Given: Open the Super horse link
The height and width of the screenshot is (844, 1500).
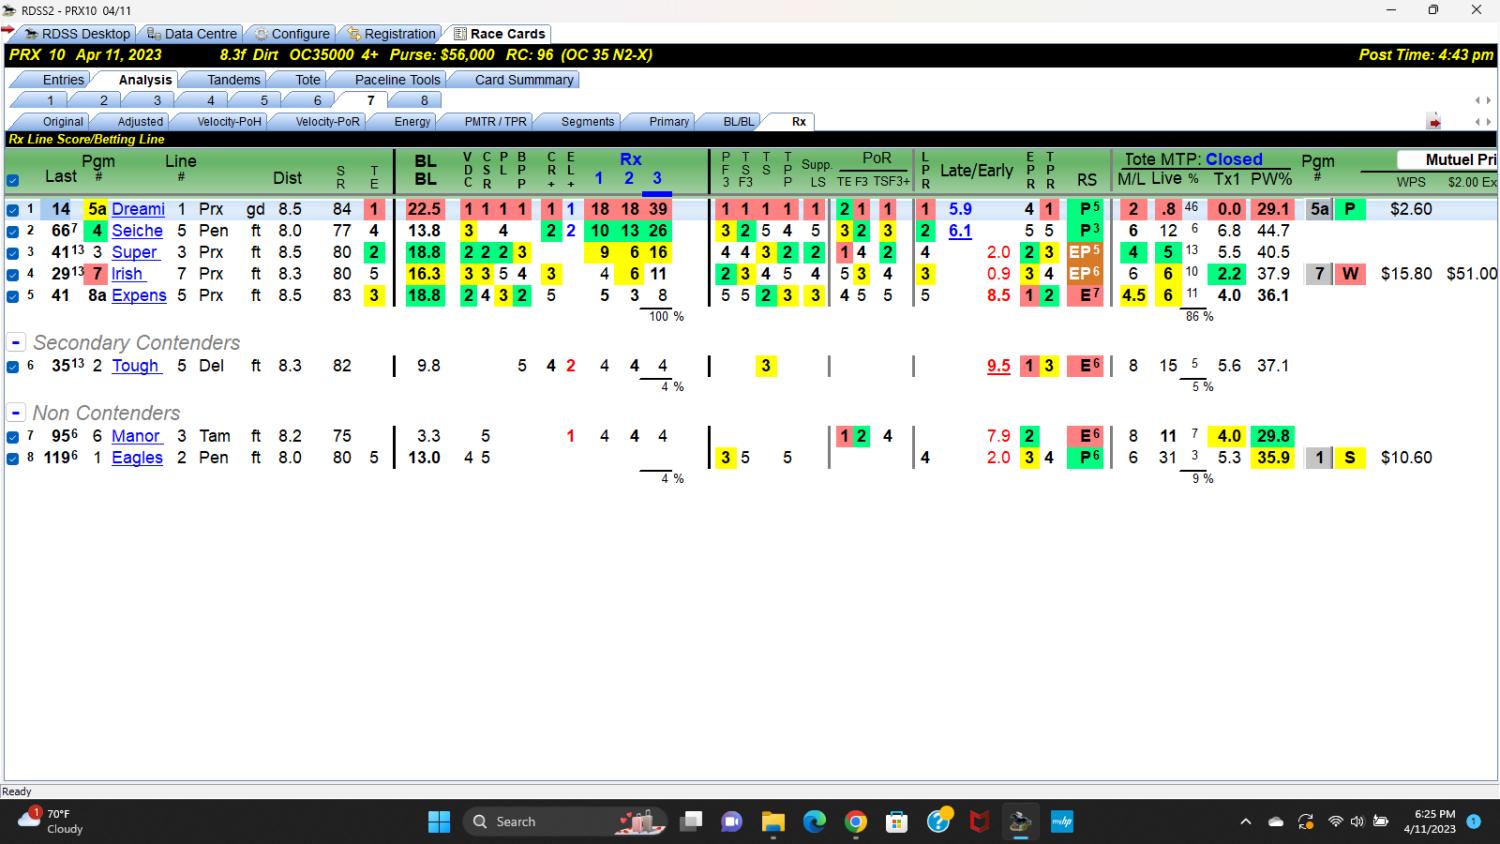Looking at the screenshot, I should coord(135,252).
